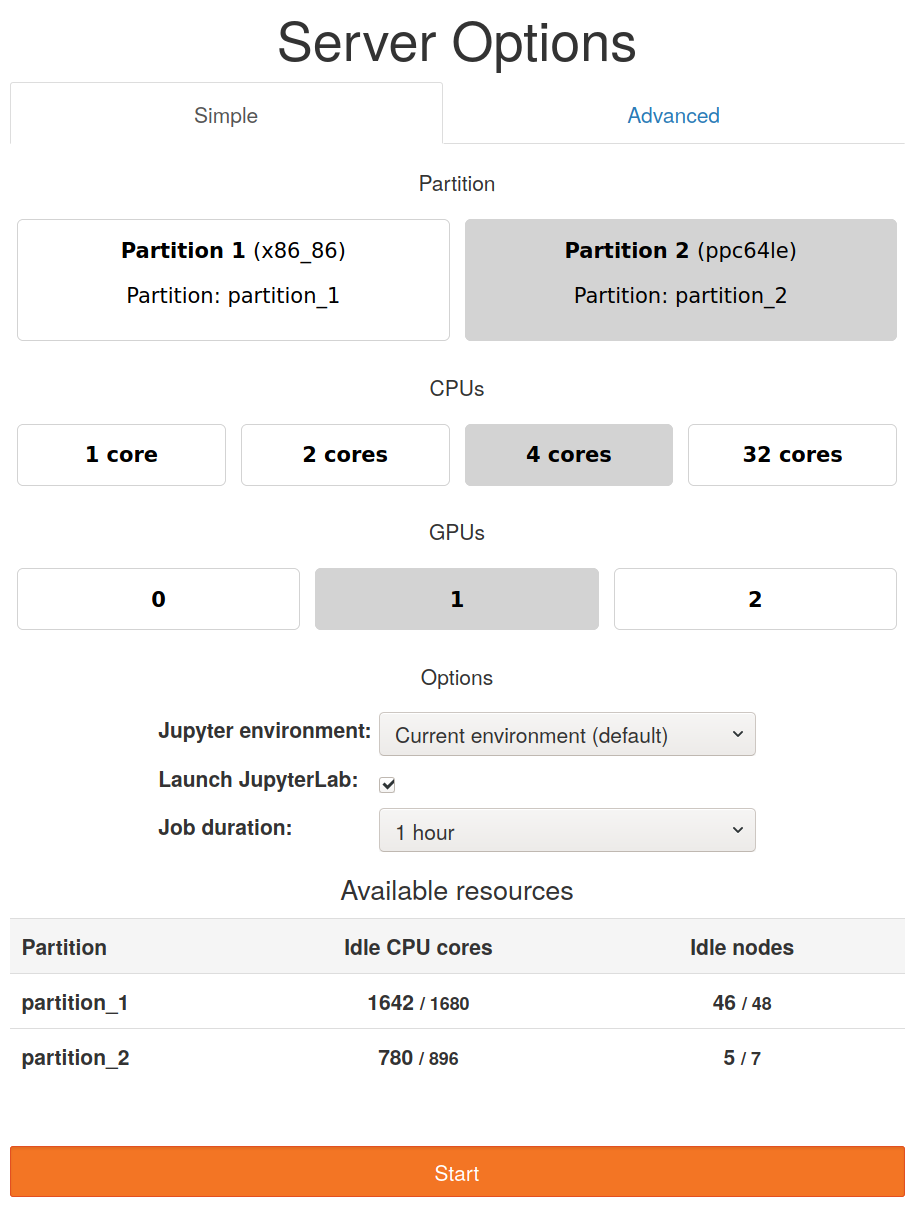Set GPUs to 0
913x1207 pixels.
158,599
